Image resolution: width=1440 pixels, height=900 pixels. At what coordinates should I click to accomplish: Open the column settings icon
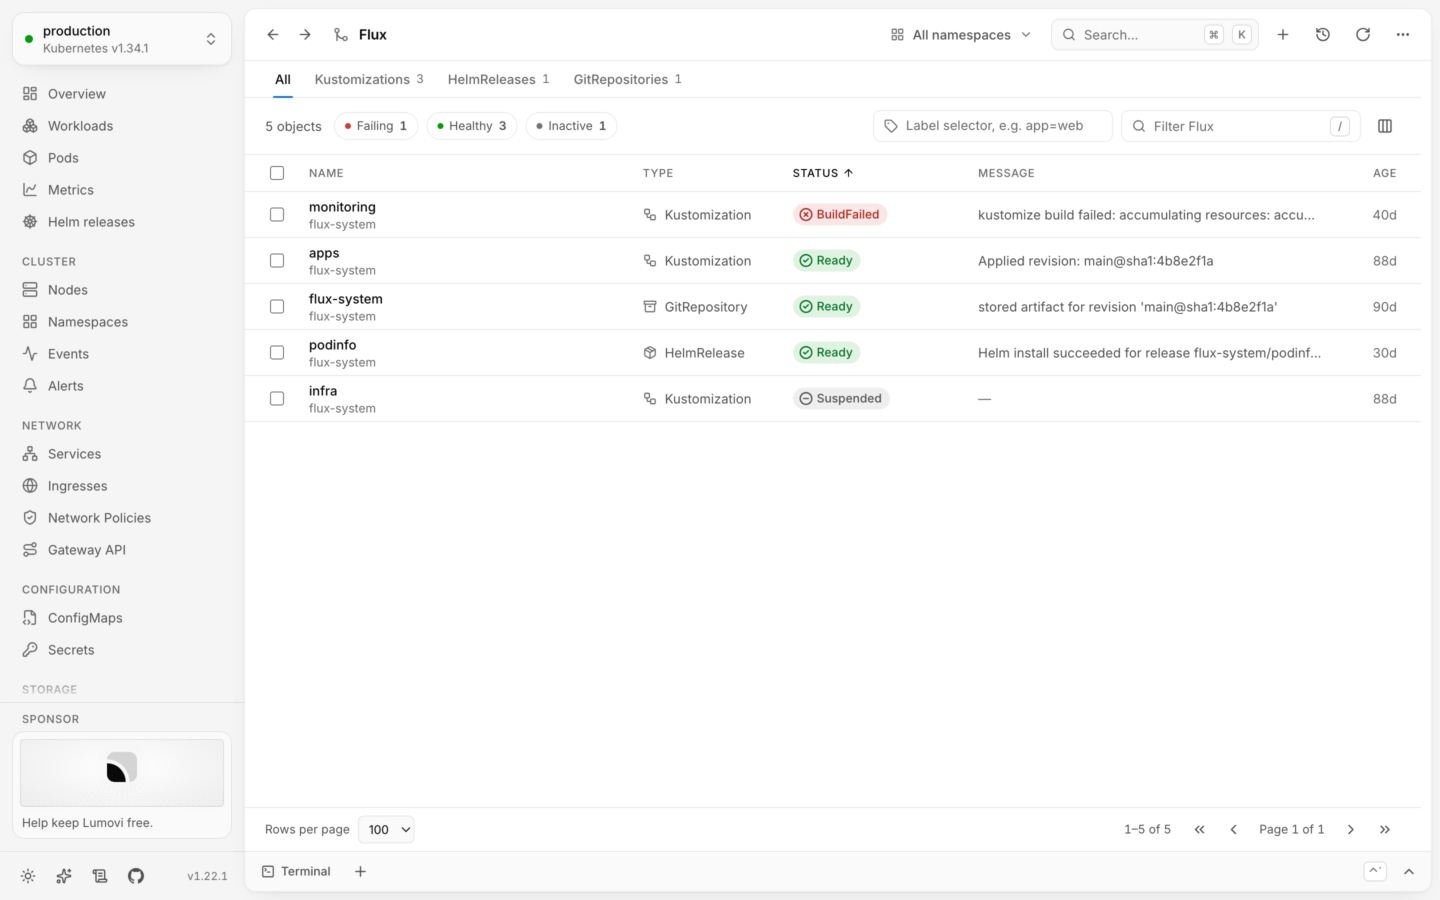(x=1385, y=126)
